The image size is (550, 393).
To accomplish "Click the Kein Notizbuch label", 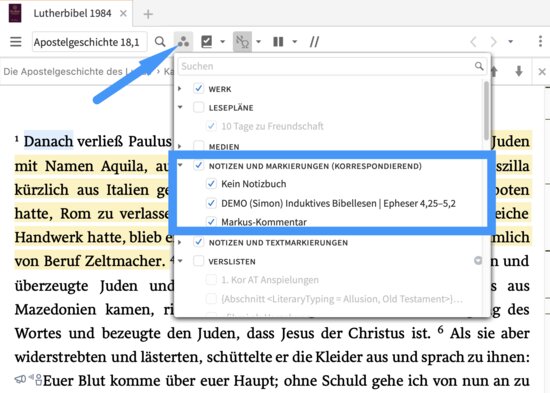I will click(254, 184).
